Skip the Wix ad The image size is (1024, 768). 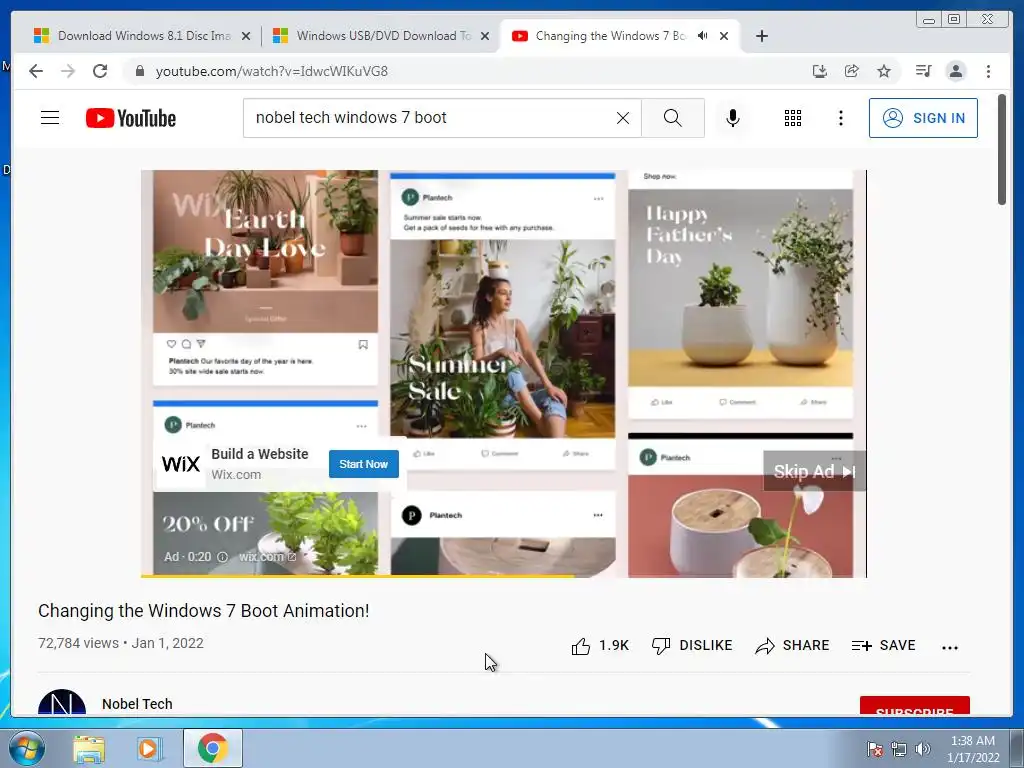pos(814,472)
